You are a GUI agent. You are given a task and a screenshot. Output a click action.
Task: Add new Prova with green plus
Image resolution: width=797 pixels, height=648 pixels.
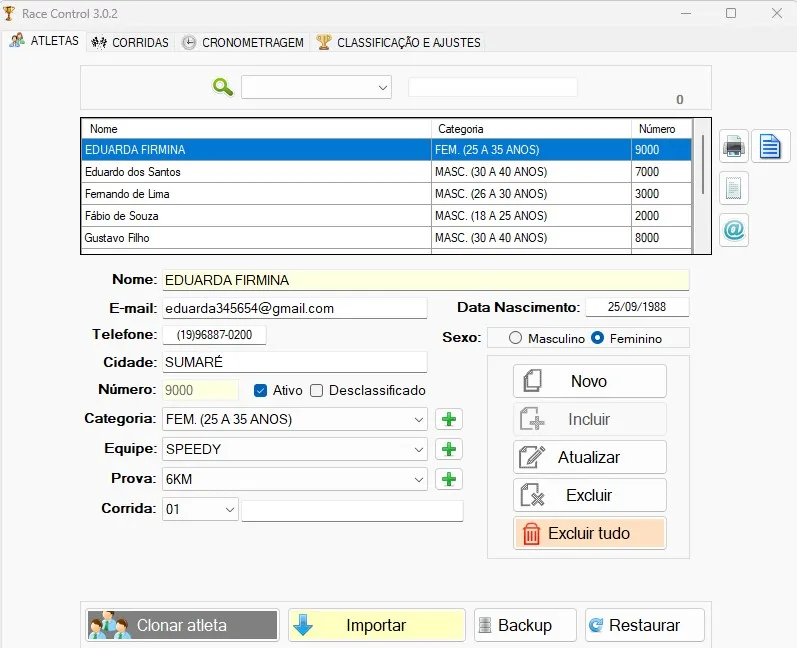(449, 480)
